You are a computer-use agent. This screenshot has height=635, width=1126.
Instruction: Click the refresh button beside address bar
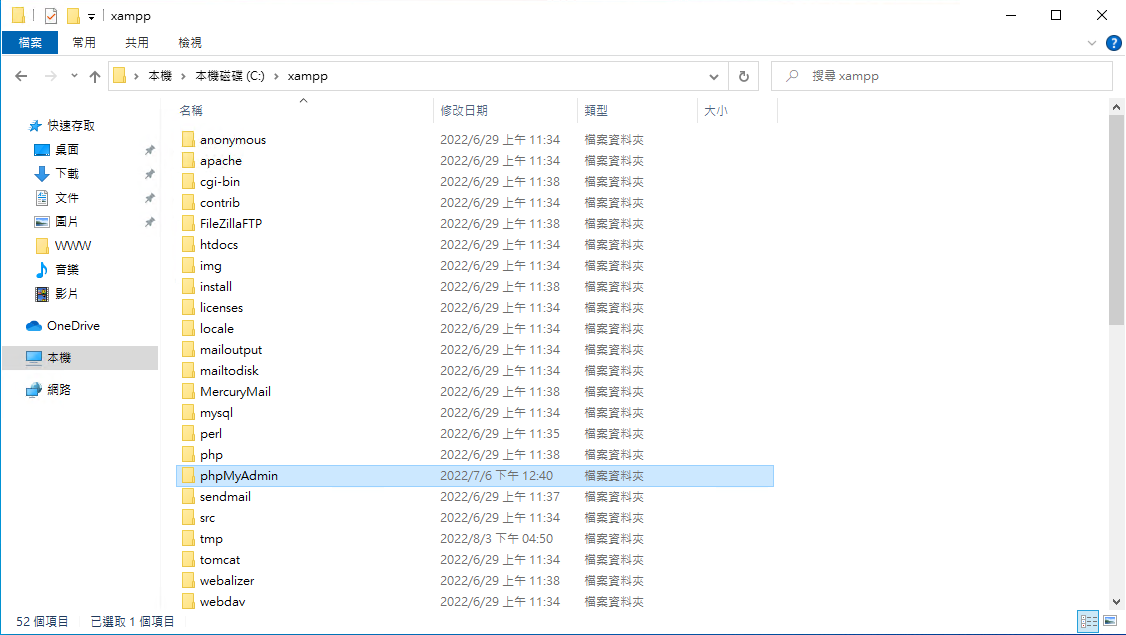point(743,76)
